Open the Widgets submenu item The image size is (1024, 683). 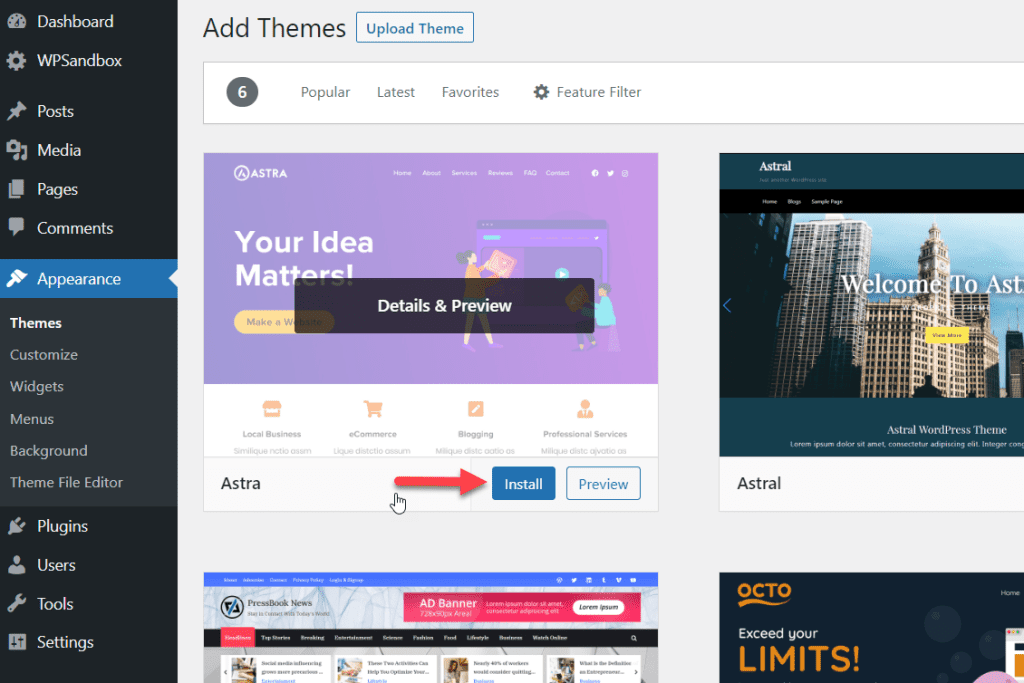point(37,387)
